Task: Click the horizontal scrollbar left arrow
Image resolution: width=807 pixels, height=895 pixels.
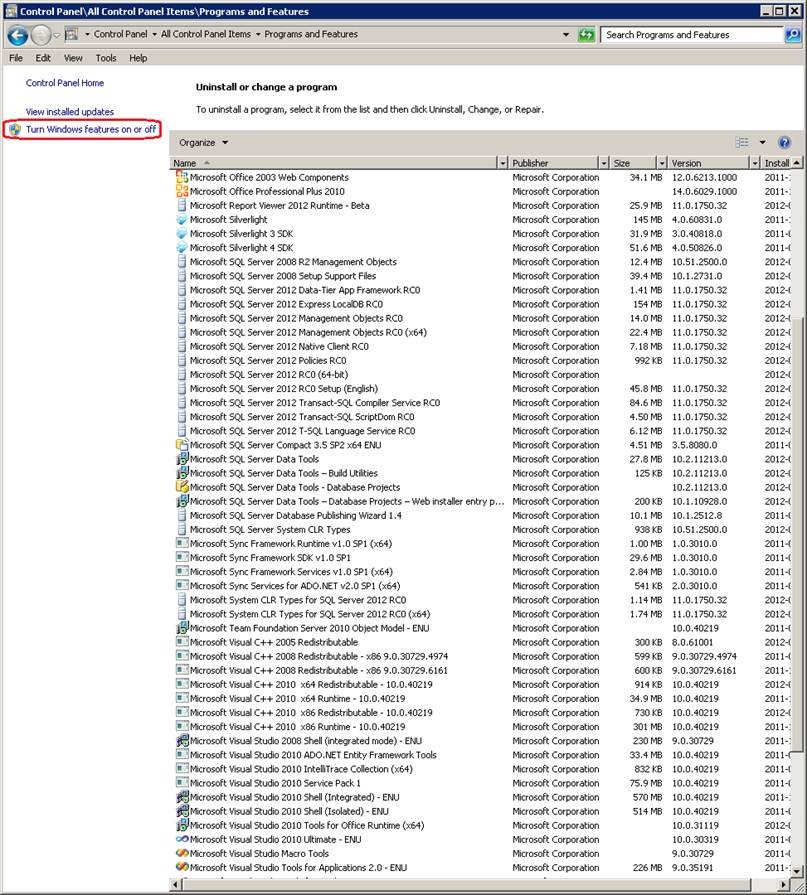Action: (x=176, y=884)
